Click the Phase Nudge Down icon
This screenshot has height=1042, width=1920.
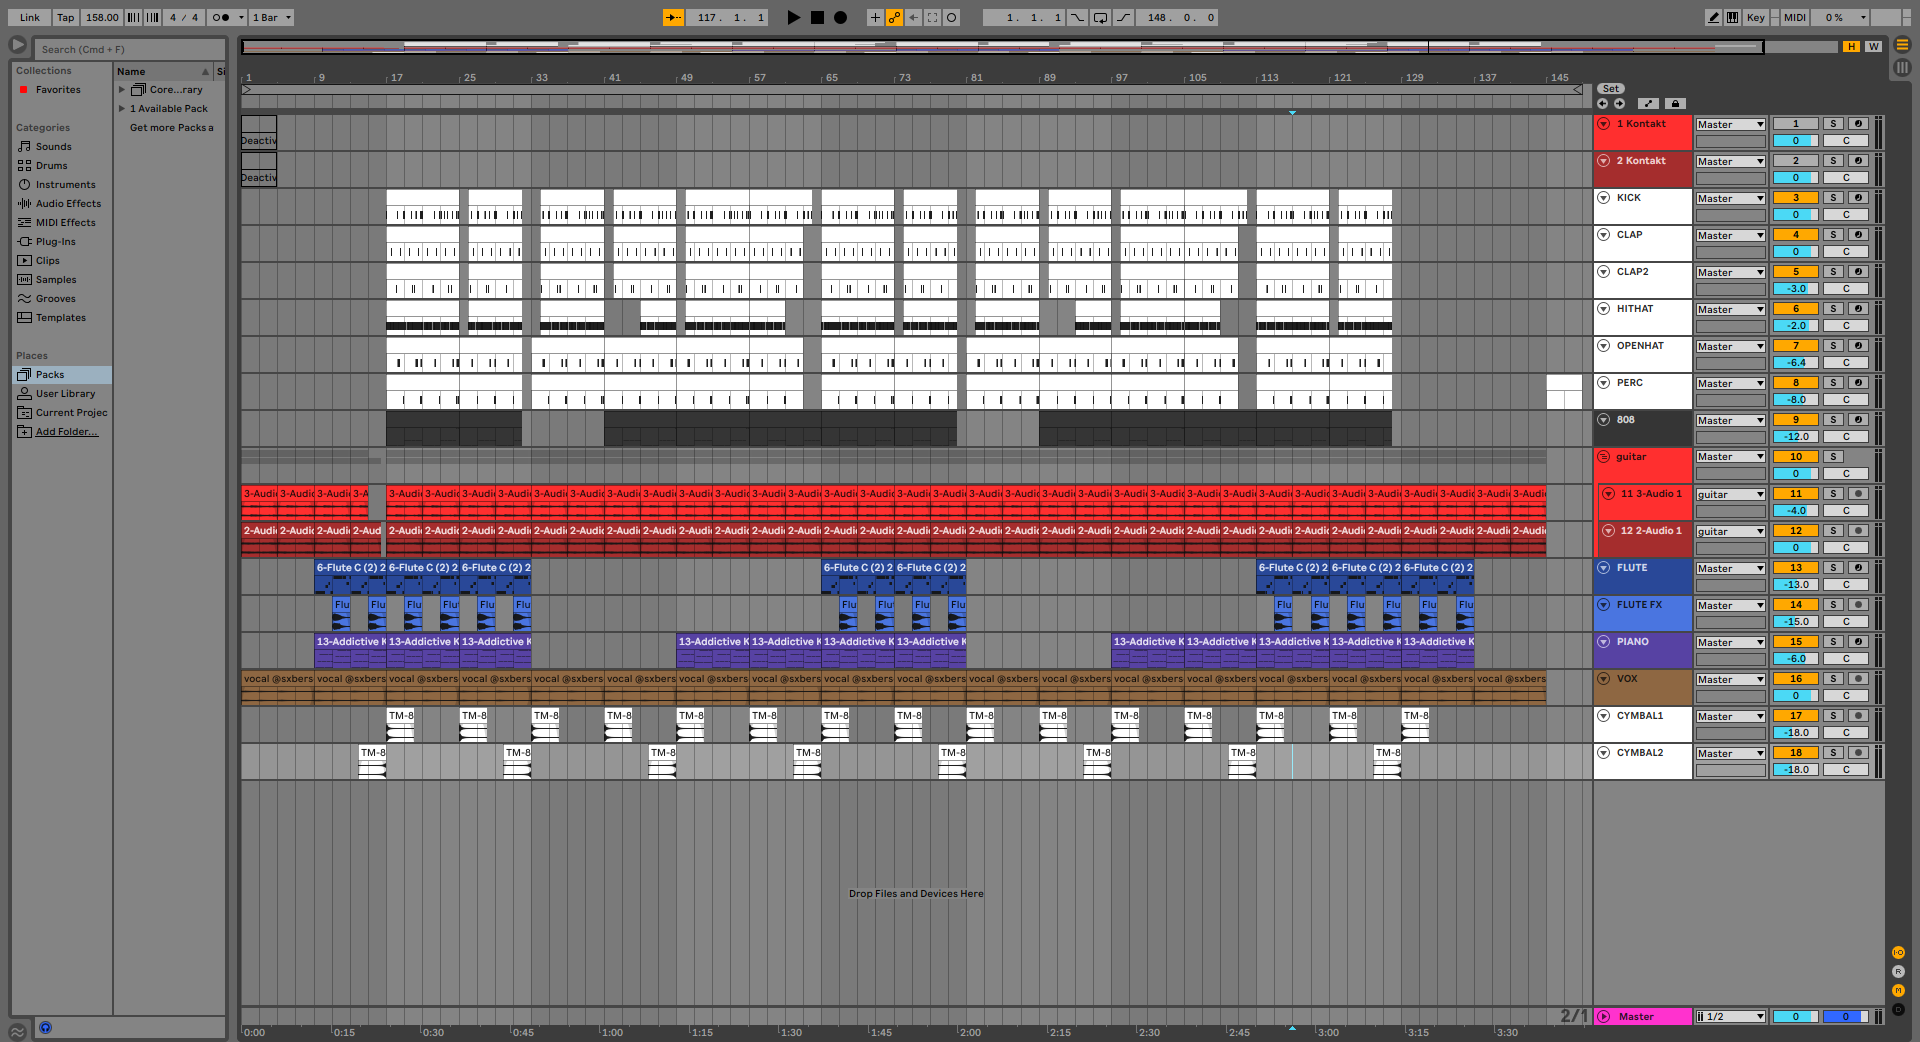(134, 17)
